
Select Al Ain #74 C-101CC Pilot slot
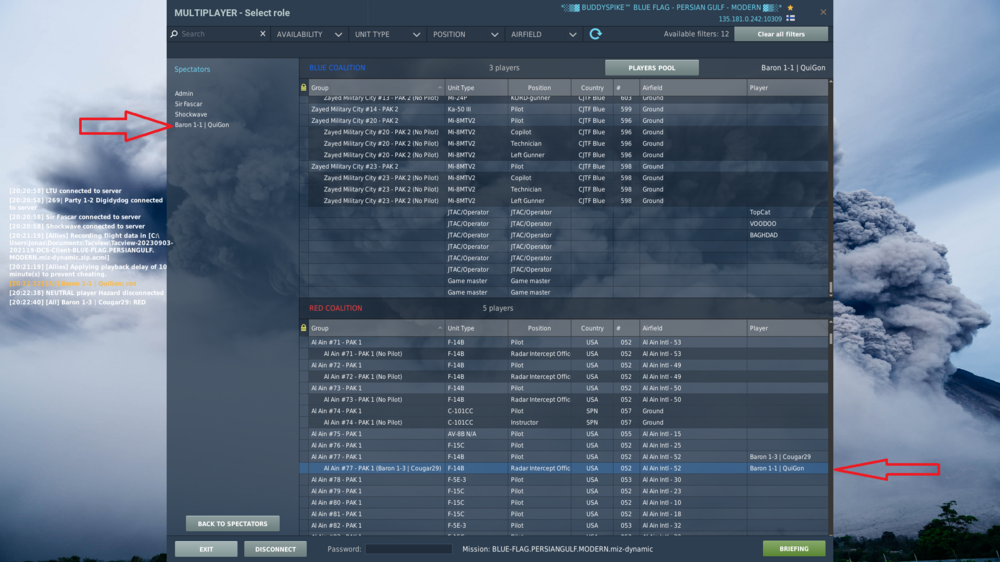[564, 411]
